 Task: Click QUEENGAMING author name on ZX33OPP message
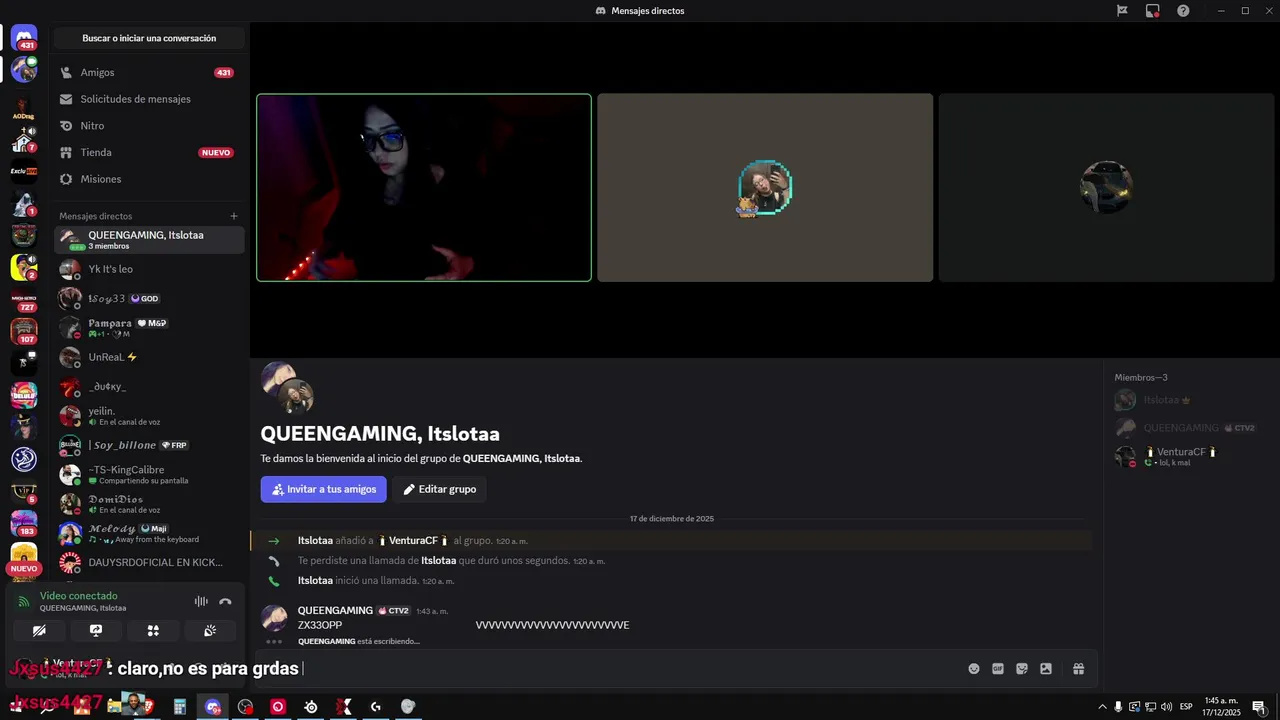335,611
